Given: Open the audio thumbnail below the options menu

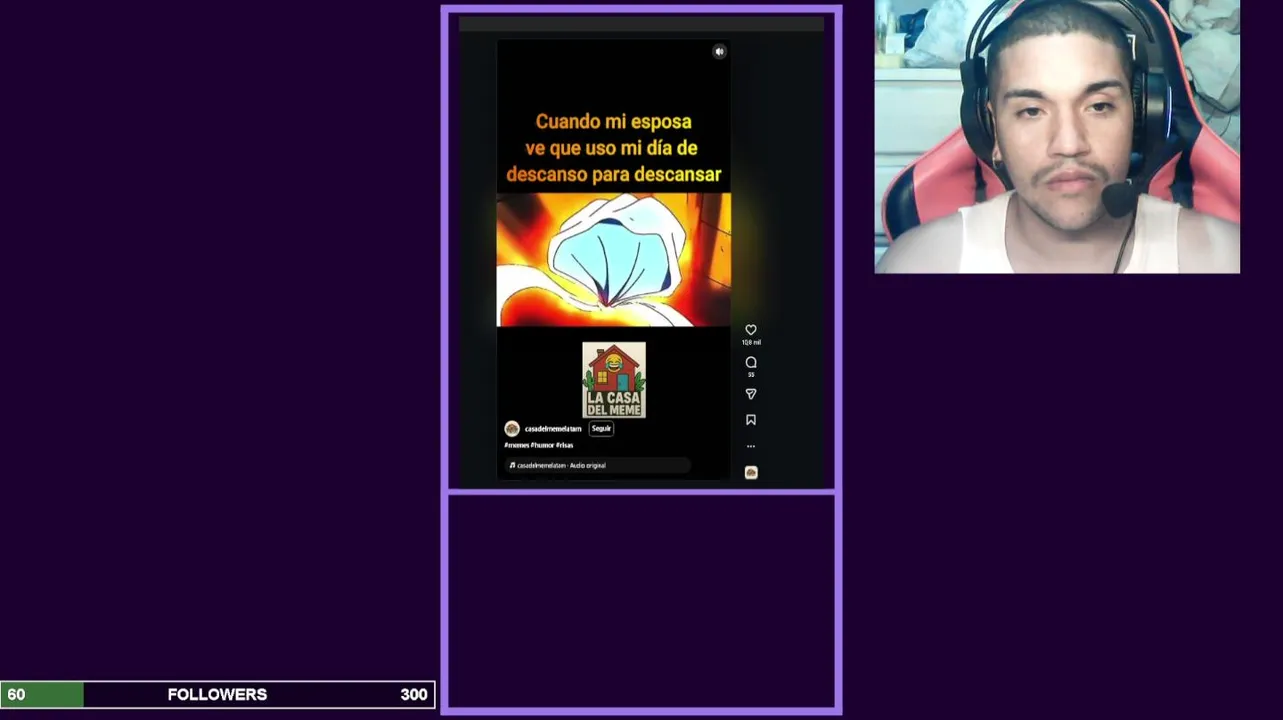Looking at the screenshot, I should tap(751, 472).
